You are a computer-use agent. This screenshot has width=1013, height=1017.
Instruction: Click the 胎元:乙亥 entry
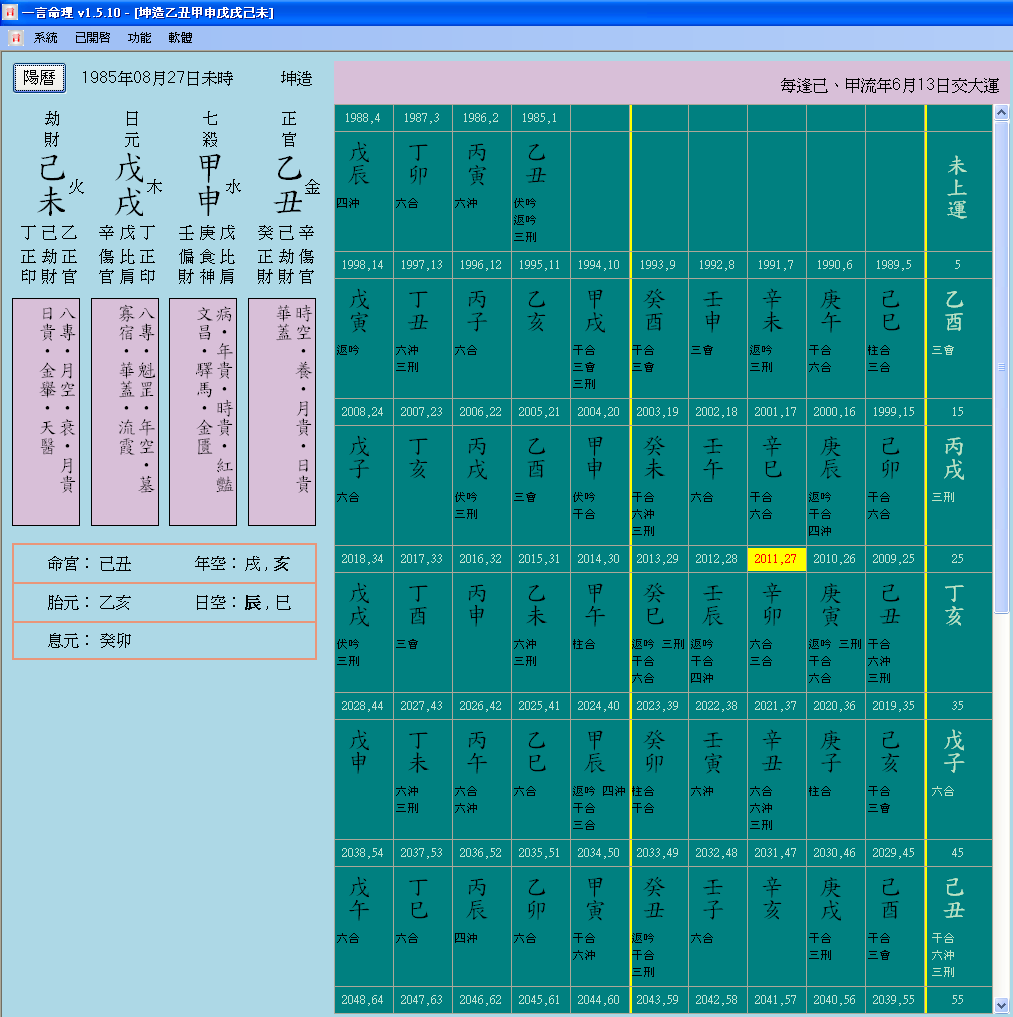tap(89, 603)
